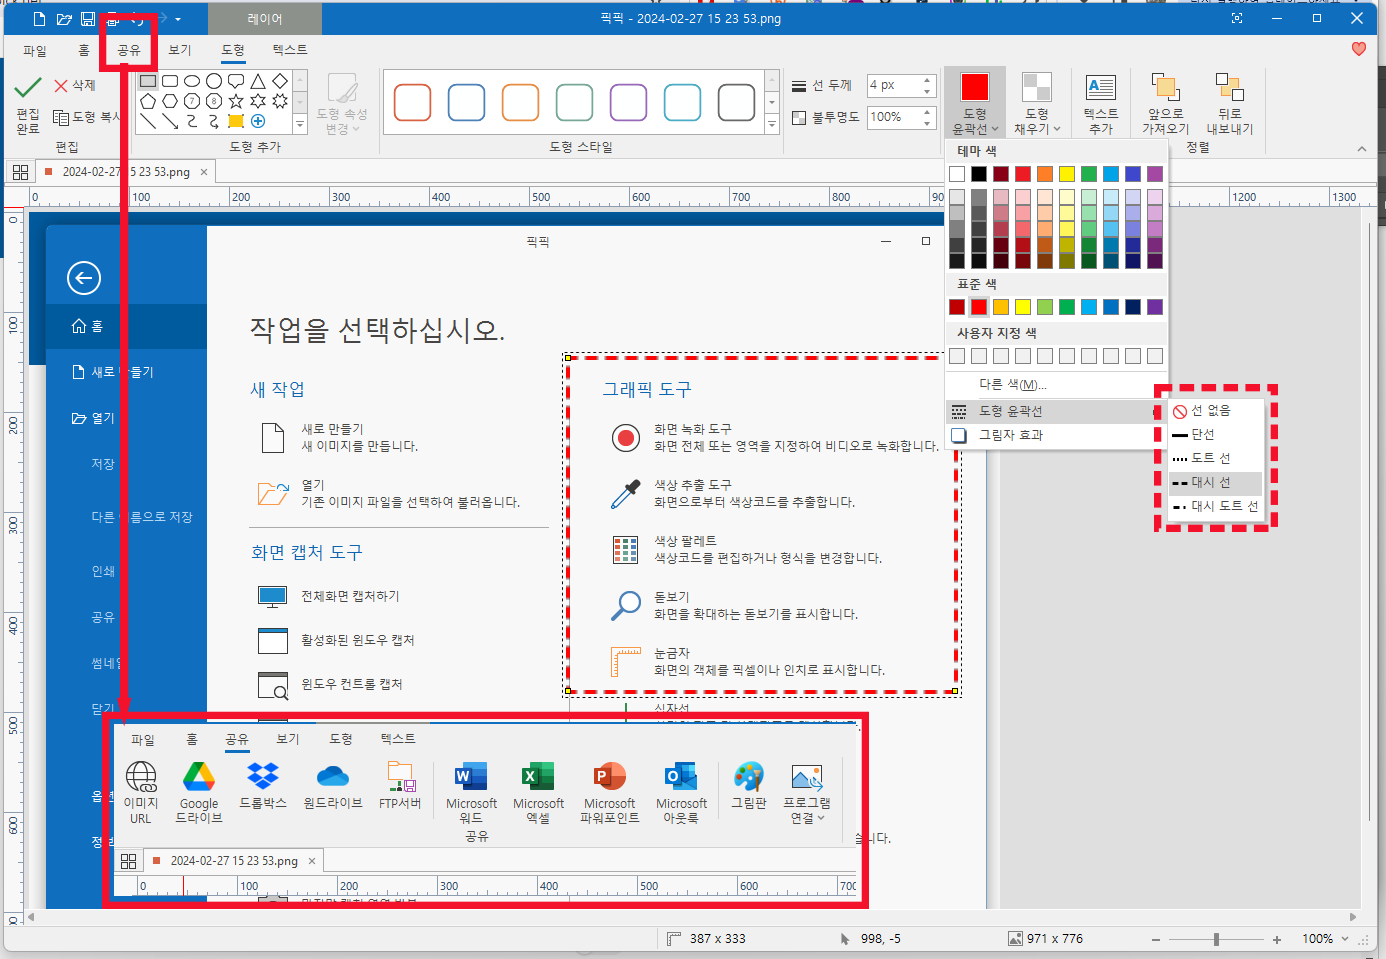Click the Open file icon in title bar
The image size is (1386, 959).
point(64,19)
